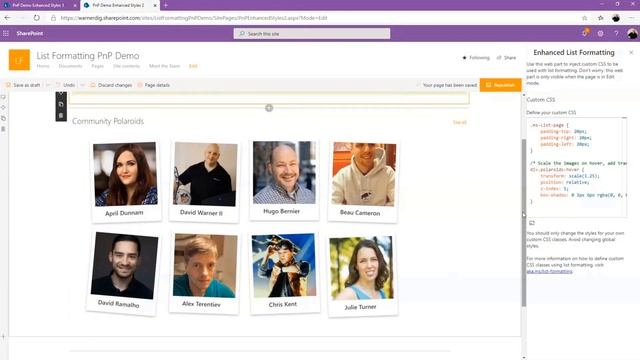
Task: Click the Custom CSS section heading
Action: tap(540, 100)
